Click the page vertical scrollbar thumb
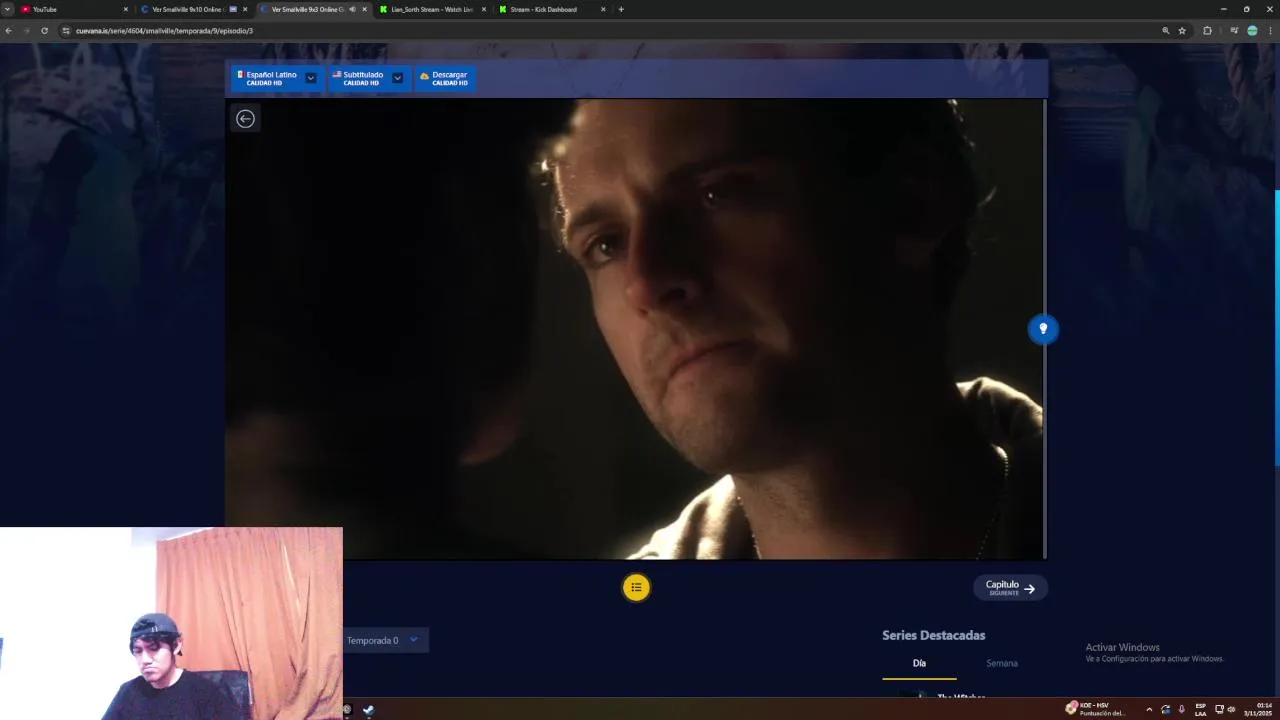The image size is (1280, 720). 1277,328
